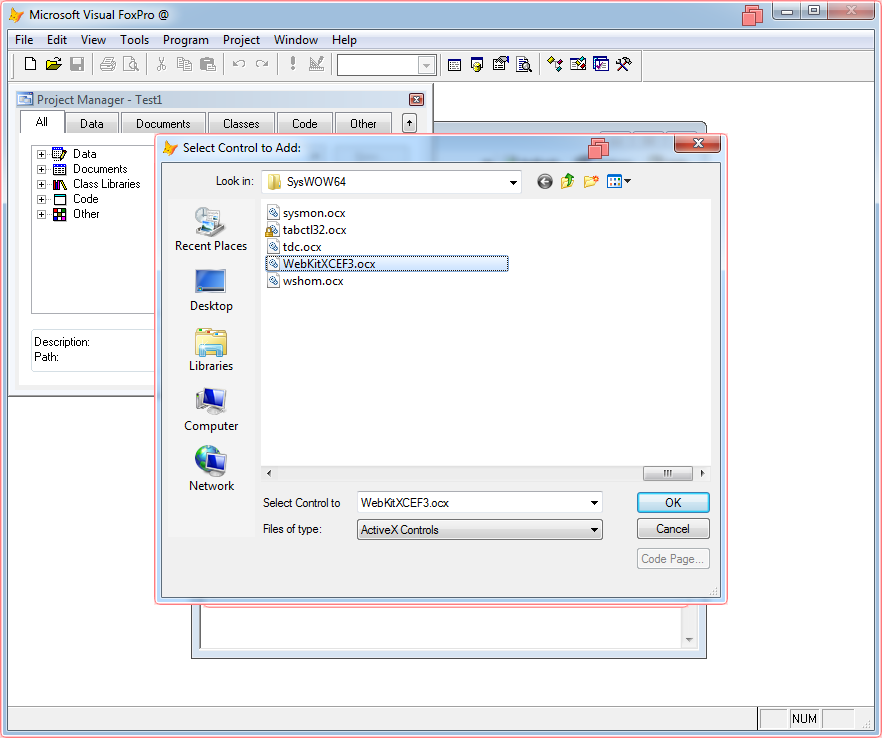Expand the Other tree node
The height and width of the screenshot is (738, 882).
(x=41, y=214)
